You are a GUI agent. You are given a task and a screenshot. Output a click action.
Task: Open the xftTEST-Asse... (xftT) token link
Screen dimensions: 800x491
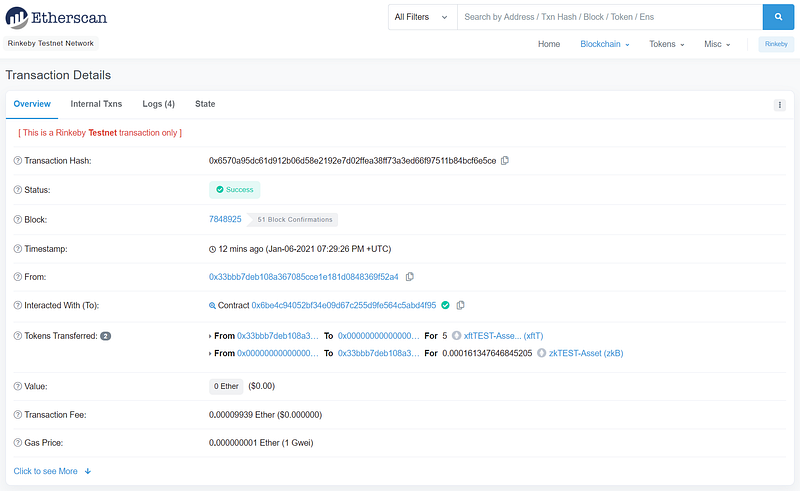pyautogui.click(x=504, y=336)
